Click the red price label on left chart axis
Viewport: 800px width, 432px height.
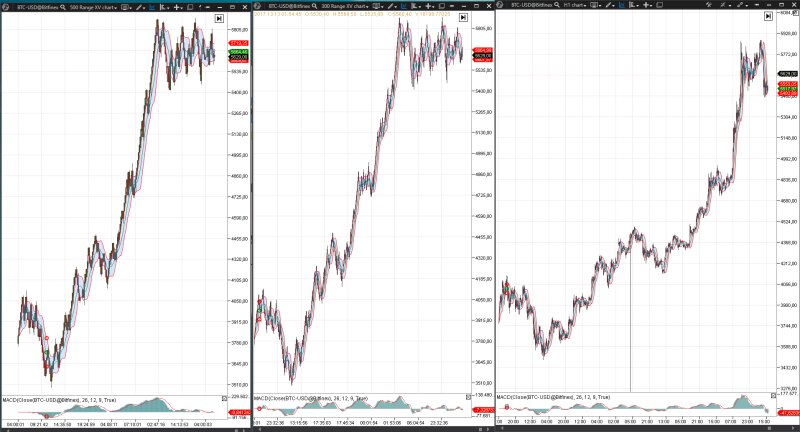coord(238,43)
